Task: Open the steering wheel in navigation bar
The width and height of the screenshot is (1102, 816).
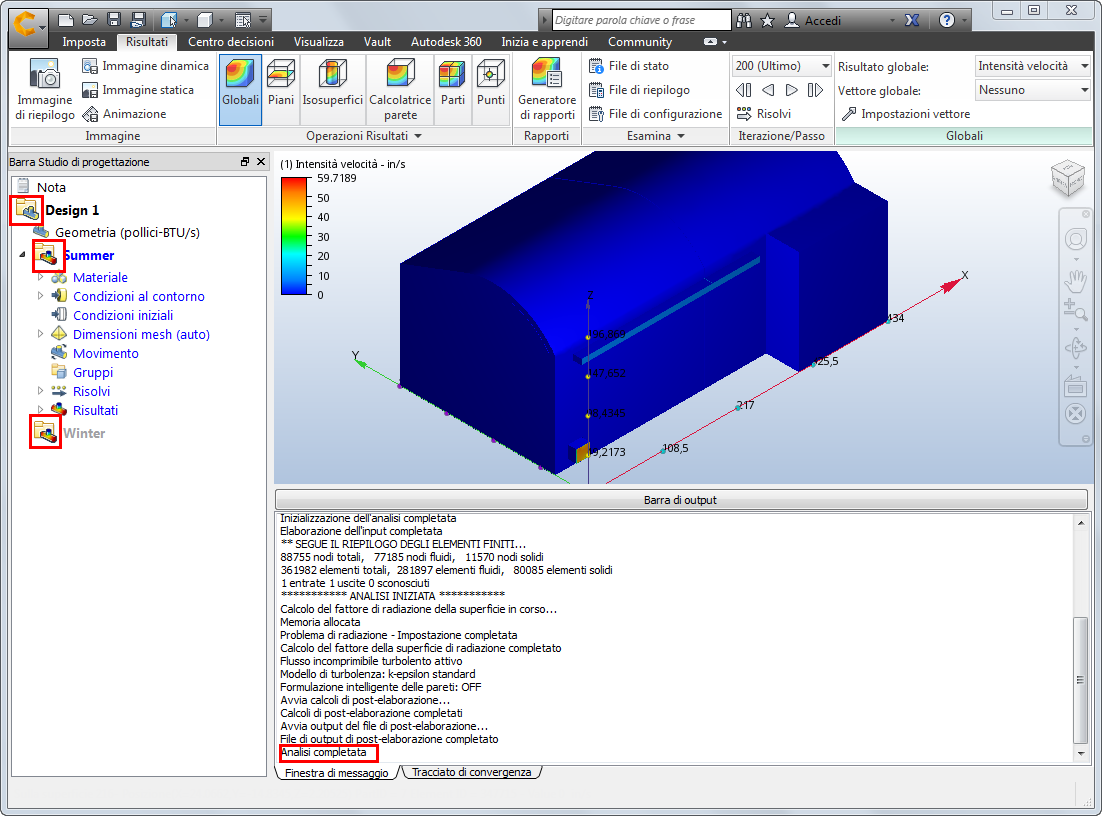Action: 1075,240
